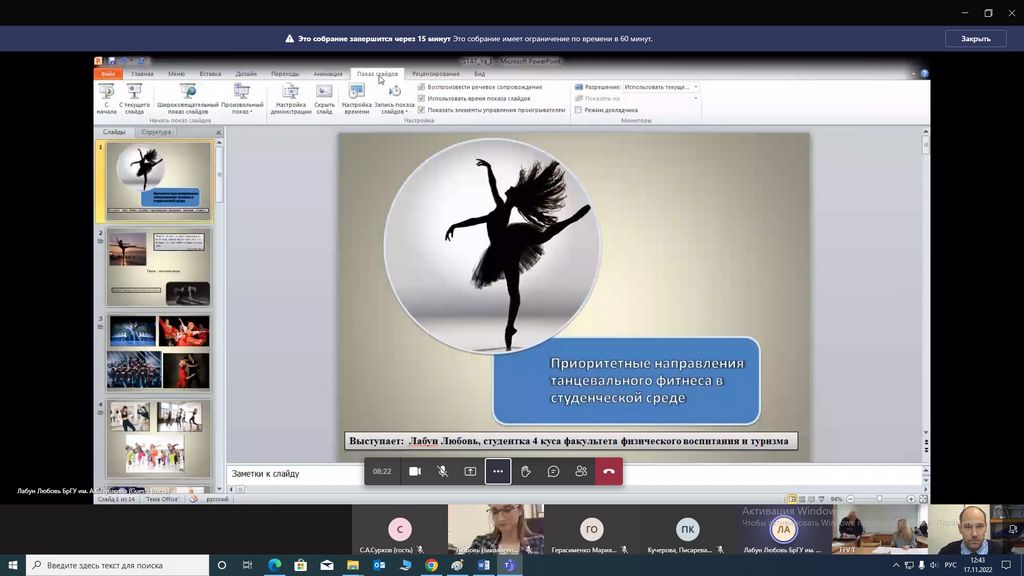Image resolution: width=1024 pixels, height=576 pixels.
Task: Toggle Воспроизвести речевое сопровождение checkbox
Action: pos(421,87)
